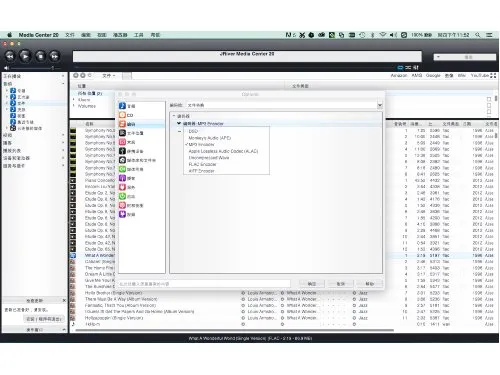Tick the top checkbox at right panel edge
500x375 pixels.
click(x=489, y=99)
